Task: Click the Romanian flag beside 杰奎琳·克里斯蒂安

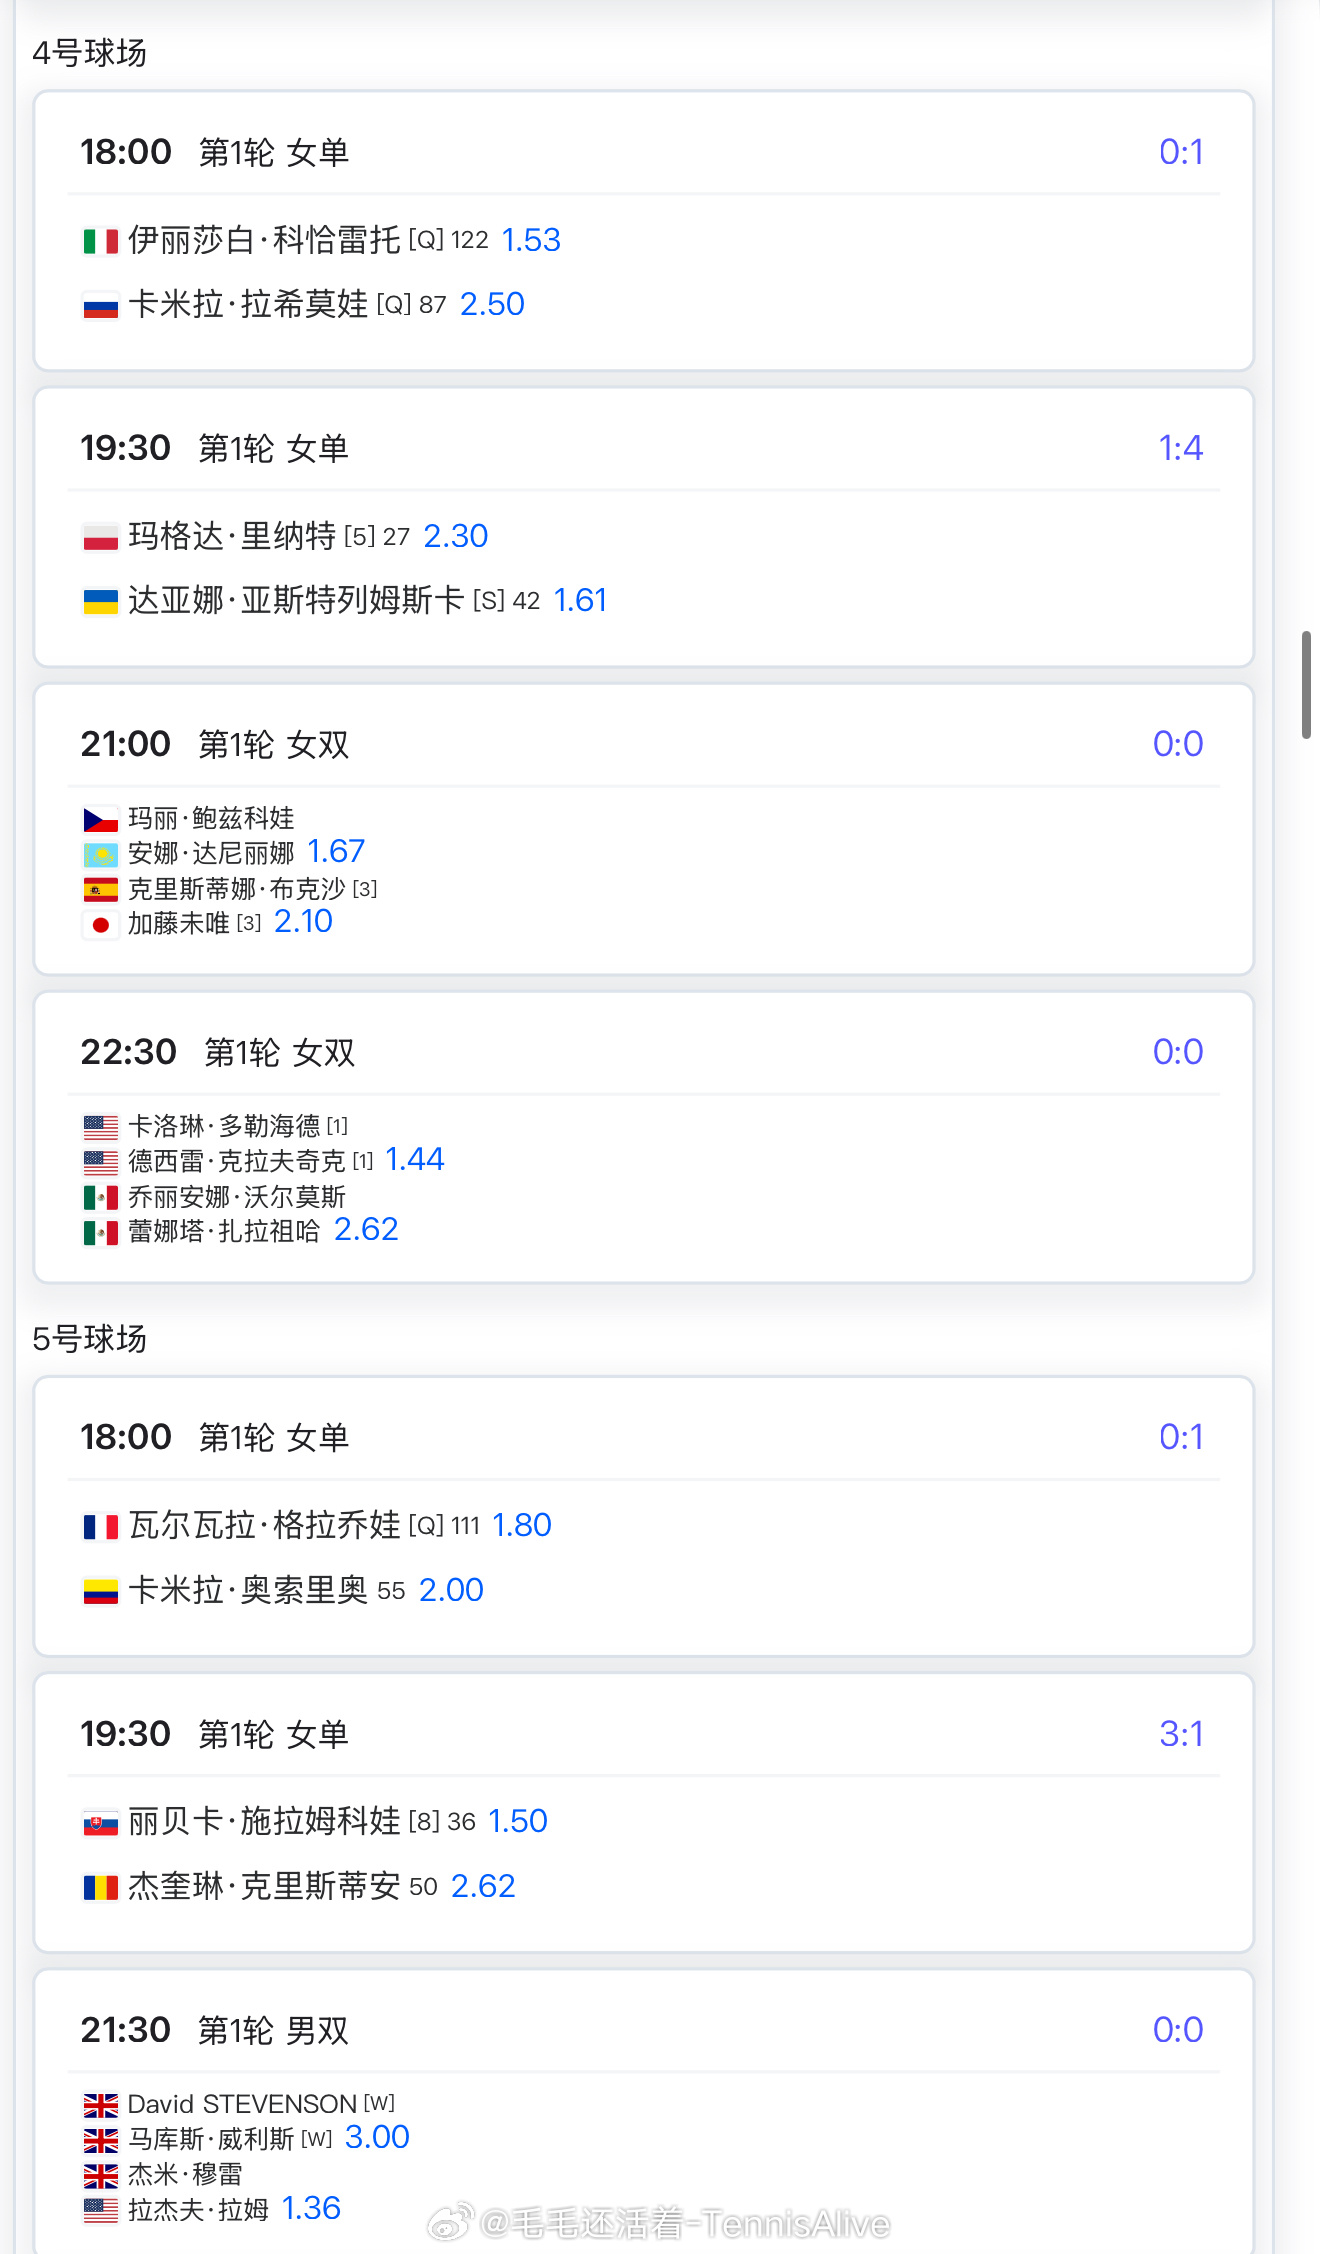Action: coord(100,1887)
